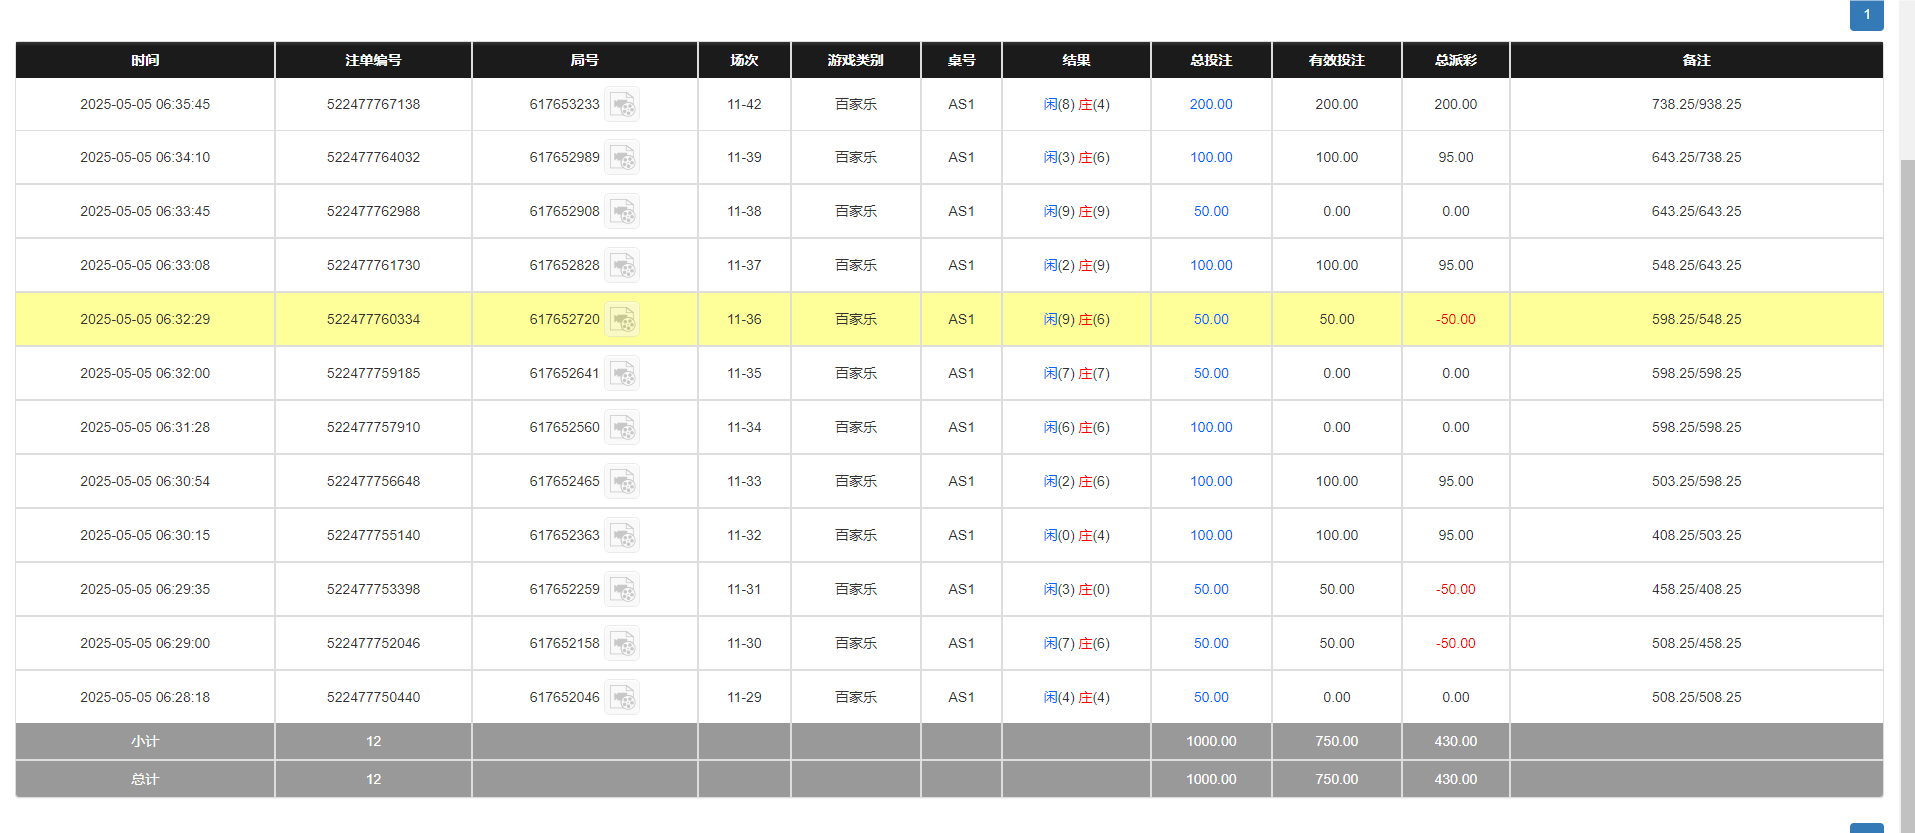Click the 时间 column header

[x=145, y=60]
